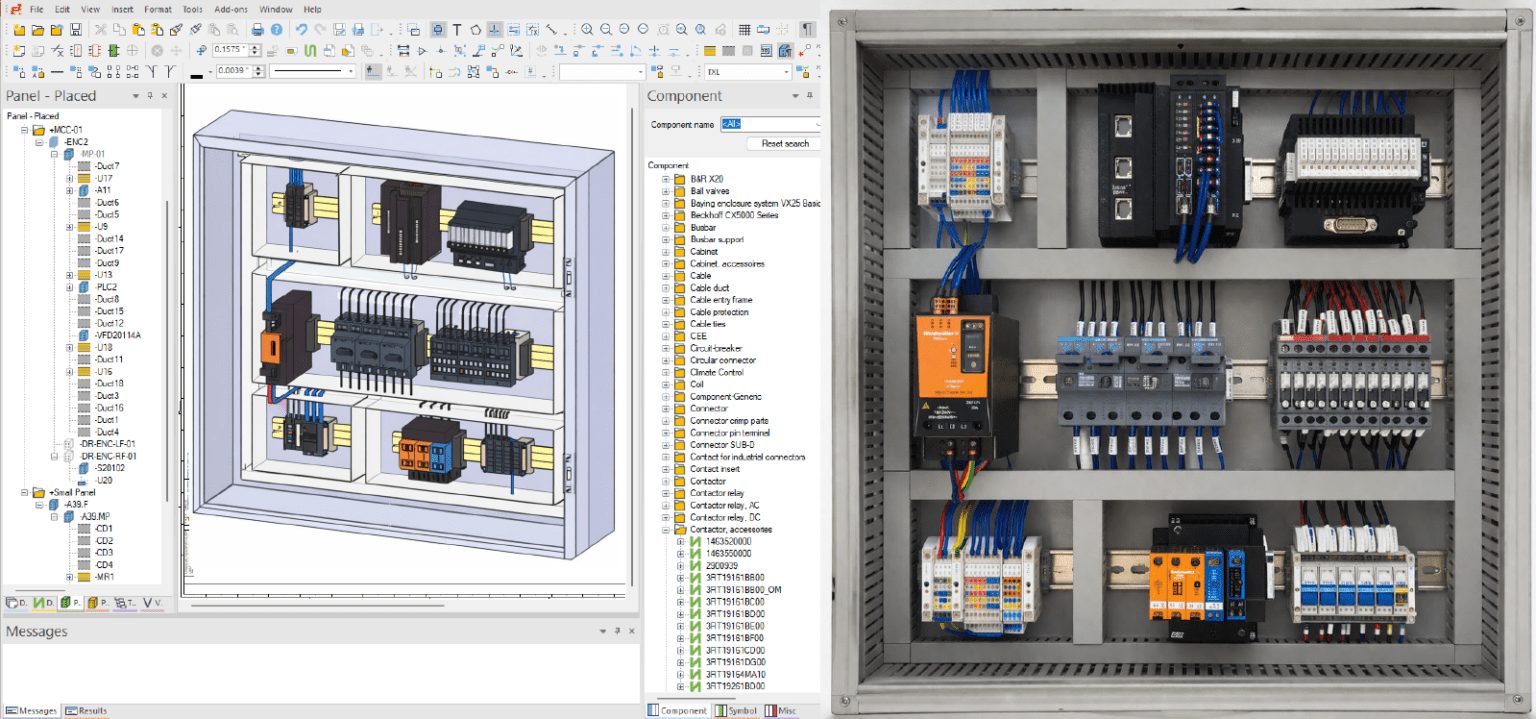The height and width of the screenshot is (719, 1536).
Task: Click the yellow horizontal lines layer icon
Action: coord(710,51)
